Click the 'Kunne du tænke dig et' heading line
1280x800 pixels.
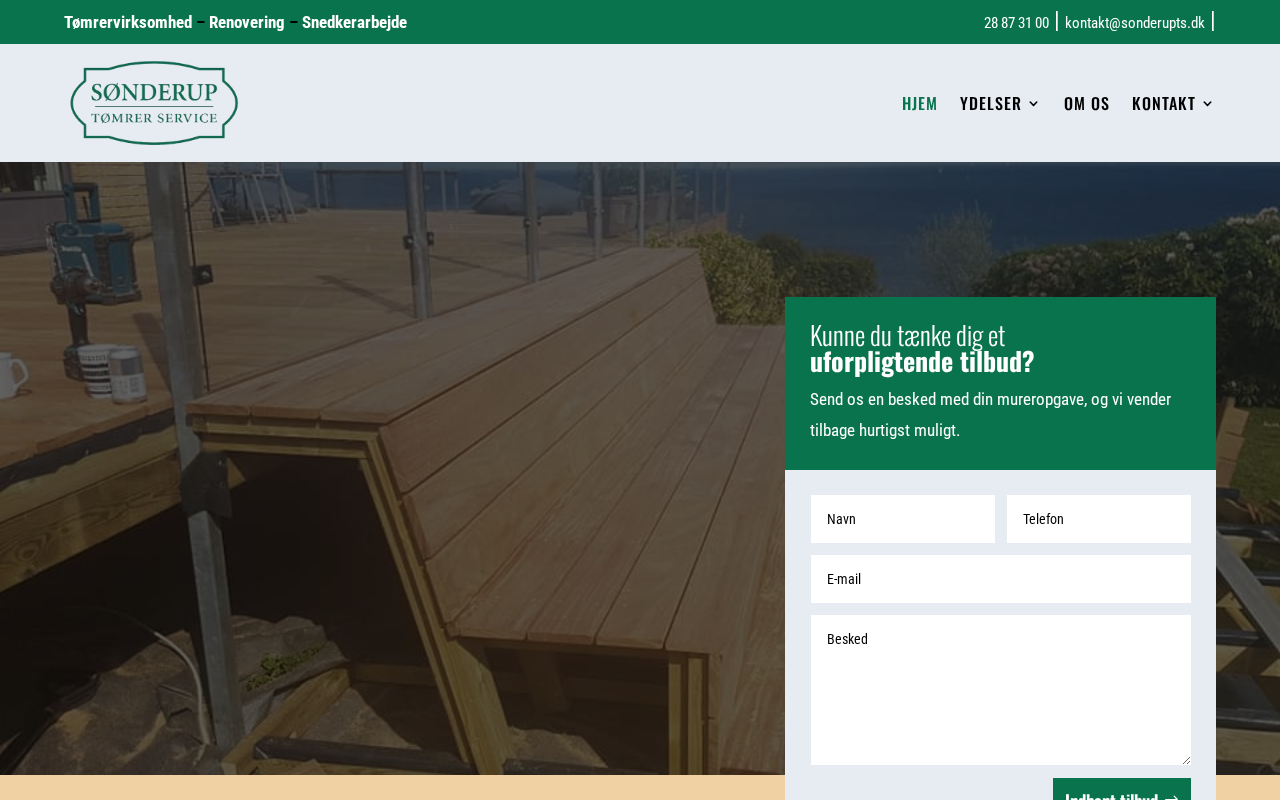[x=907, y=335]
